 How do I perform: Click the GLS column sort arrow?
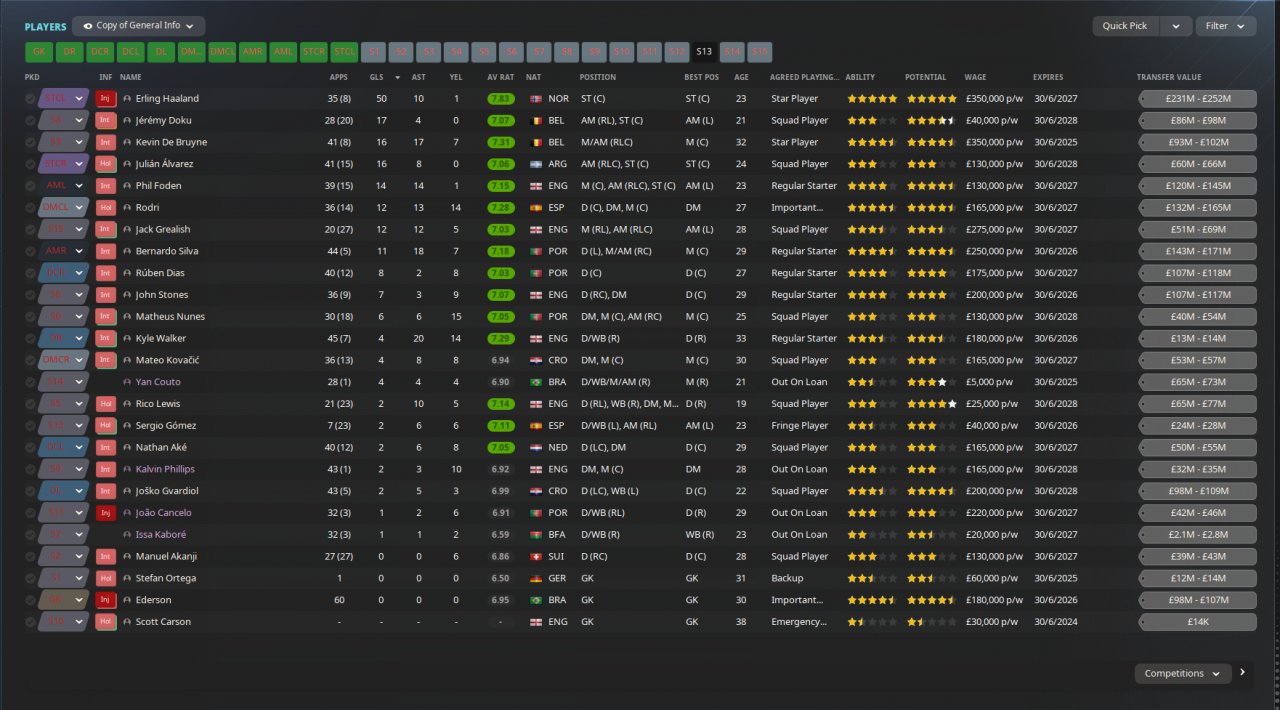pyautogui.click(x=397, y=77)
